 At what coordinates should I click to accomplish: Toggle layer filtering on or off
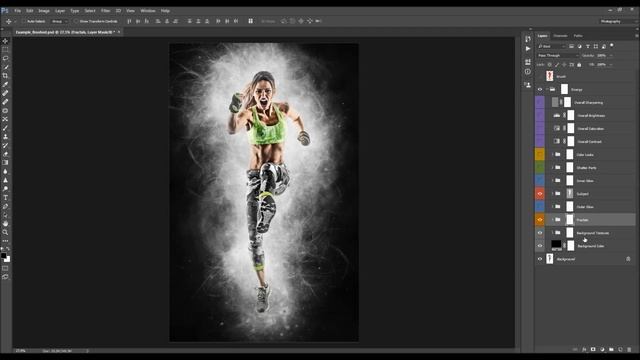pos(611,46)
